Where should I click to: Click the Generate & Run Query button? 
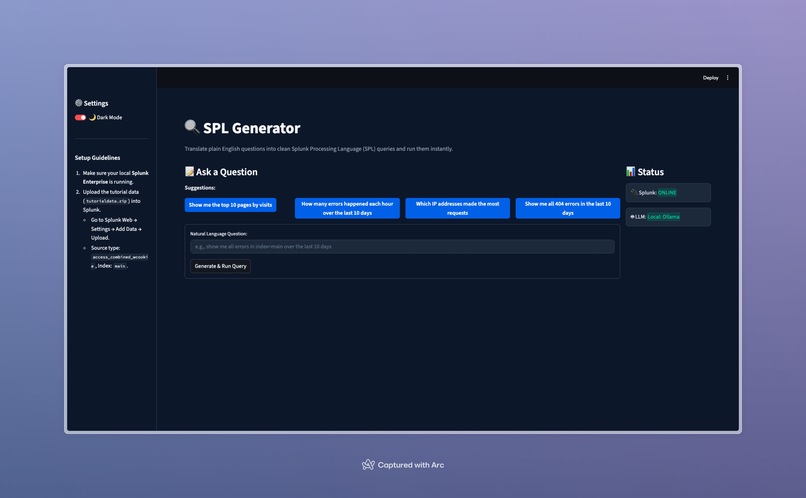click(221, 266)
